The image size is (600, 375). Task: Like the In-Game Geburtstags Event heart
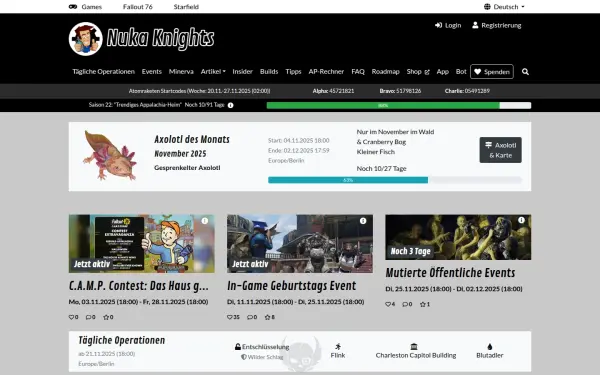[230, 317]
